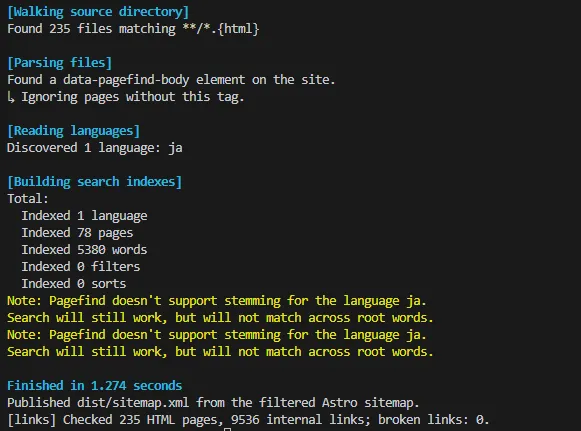Click the "Indexed 78 pages" line
Image resolution: width=581 pixels, height=431 pixels.
77,233
